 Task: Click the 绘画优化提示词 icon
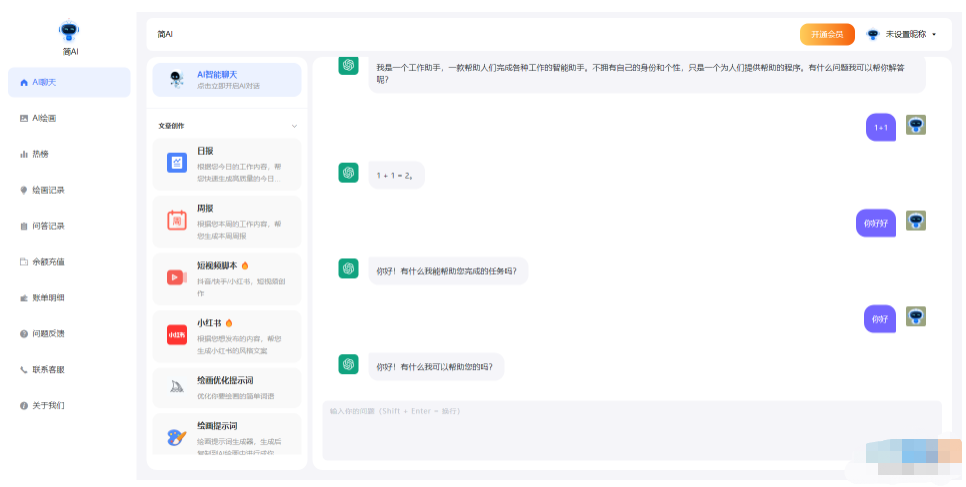pyautogui.click(x=177, y=389)
